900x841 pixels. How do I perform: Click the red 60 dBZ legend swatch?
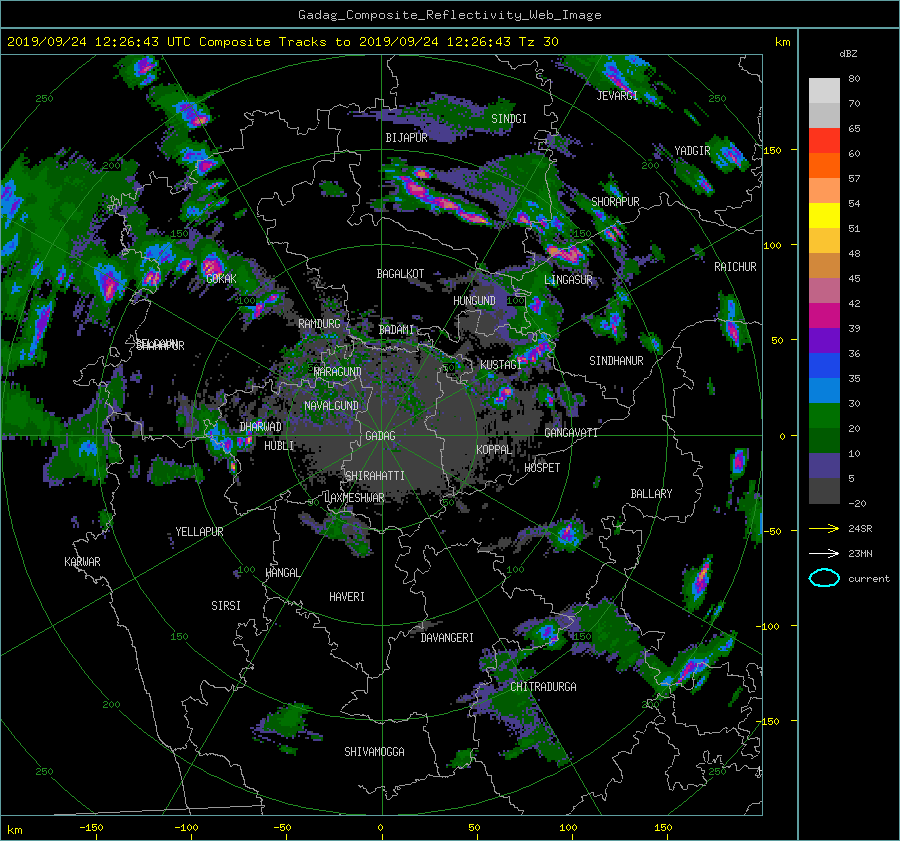click(824, 140)
